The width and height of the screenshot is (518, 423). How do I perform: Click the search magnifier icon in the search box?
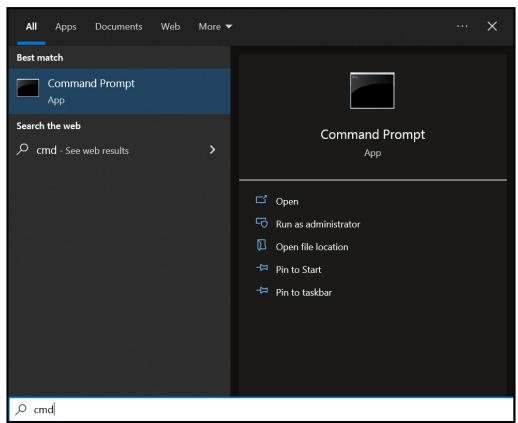click(21, 409)
